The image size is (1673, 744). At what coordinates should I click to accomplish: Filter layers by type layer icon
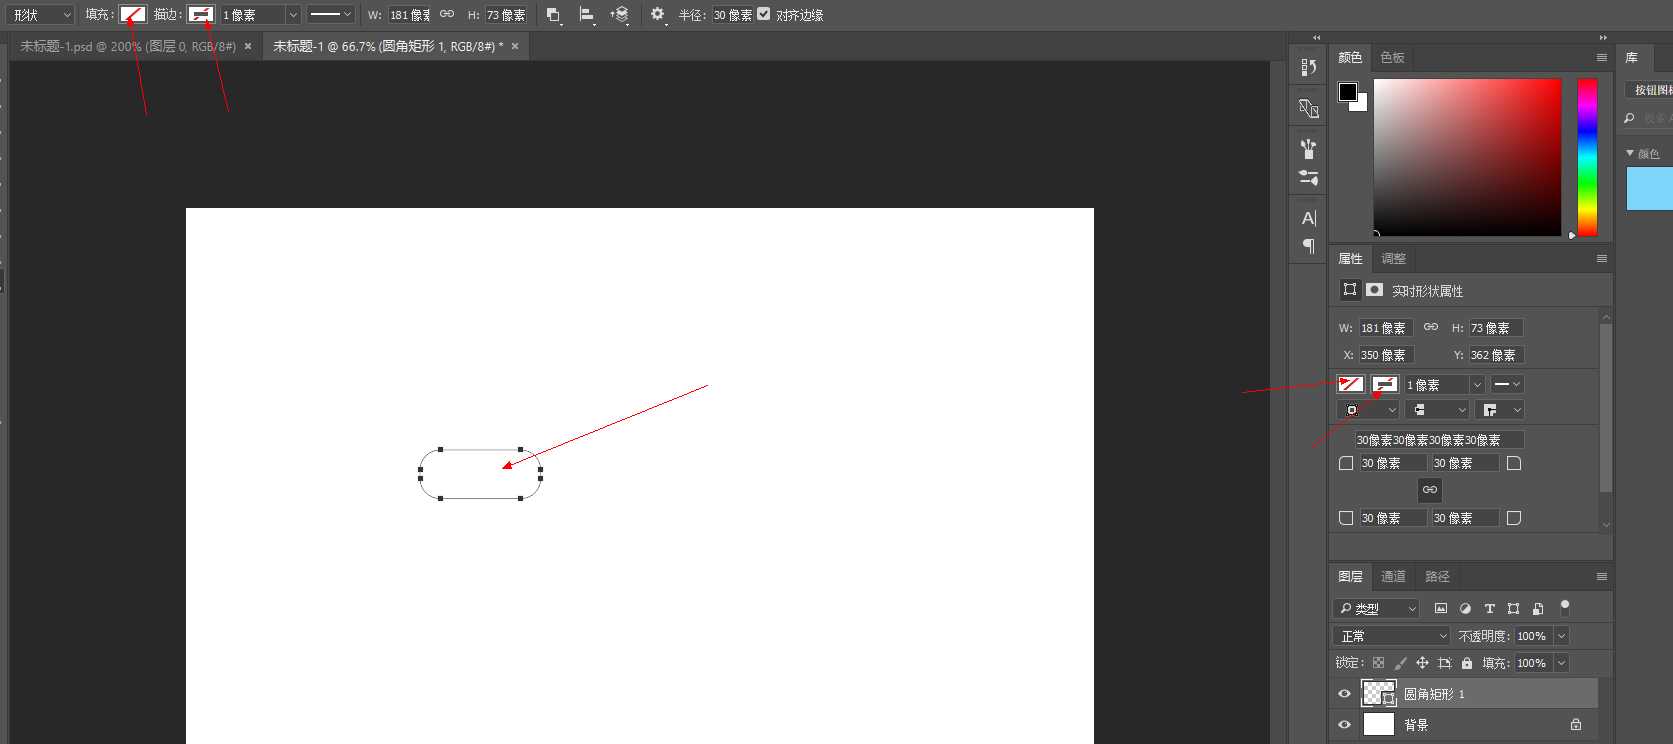point(1489,608)
